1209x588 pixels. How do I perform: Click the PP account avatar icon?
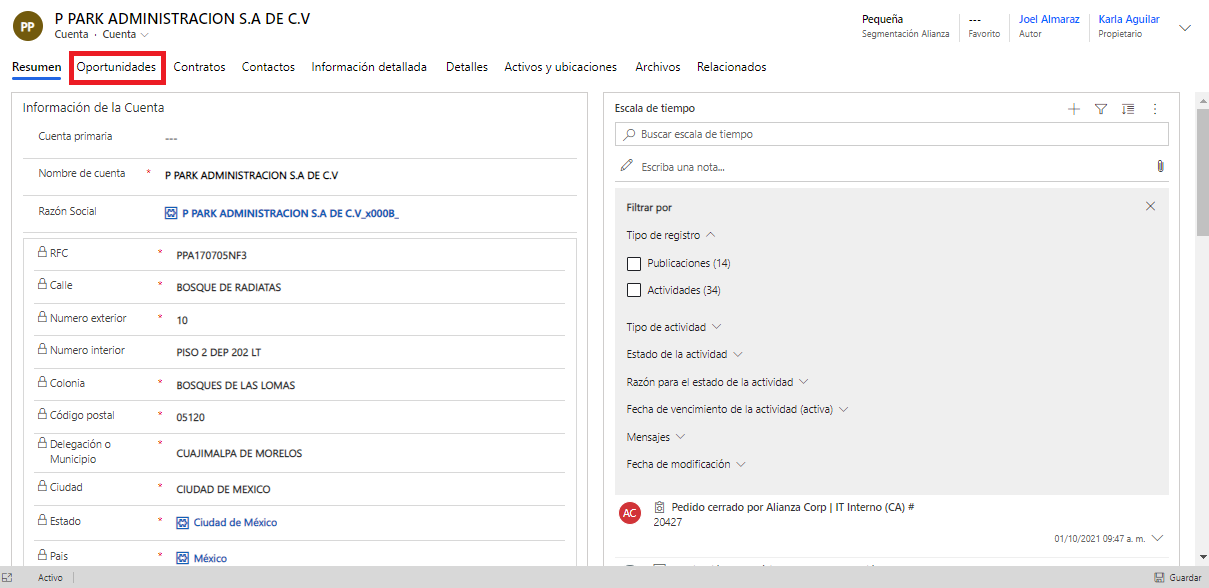pos(27,26)
